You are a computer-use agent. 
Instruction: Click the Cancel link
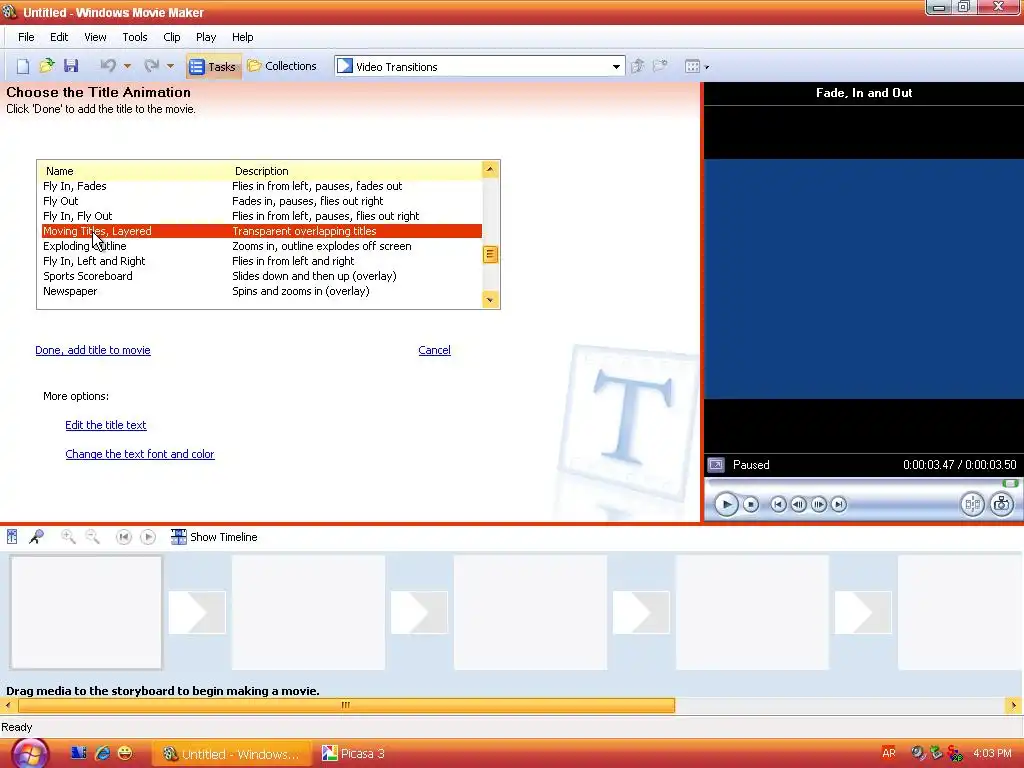tap(434, 350)
